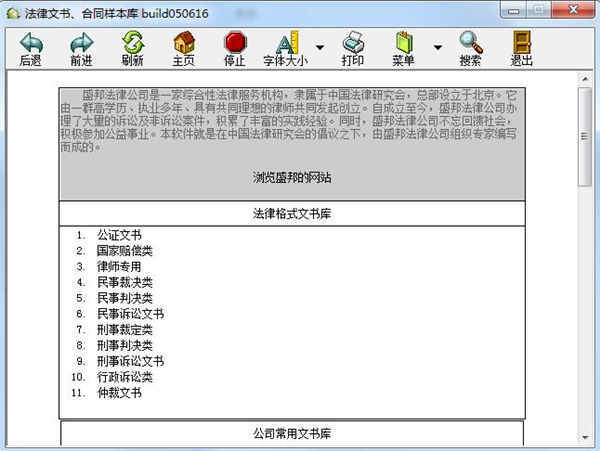Click the red 停止 (Stop) icon

(235, 43)
